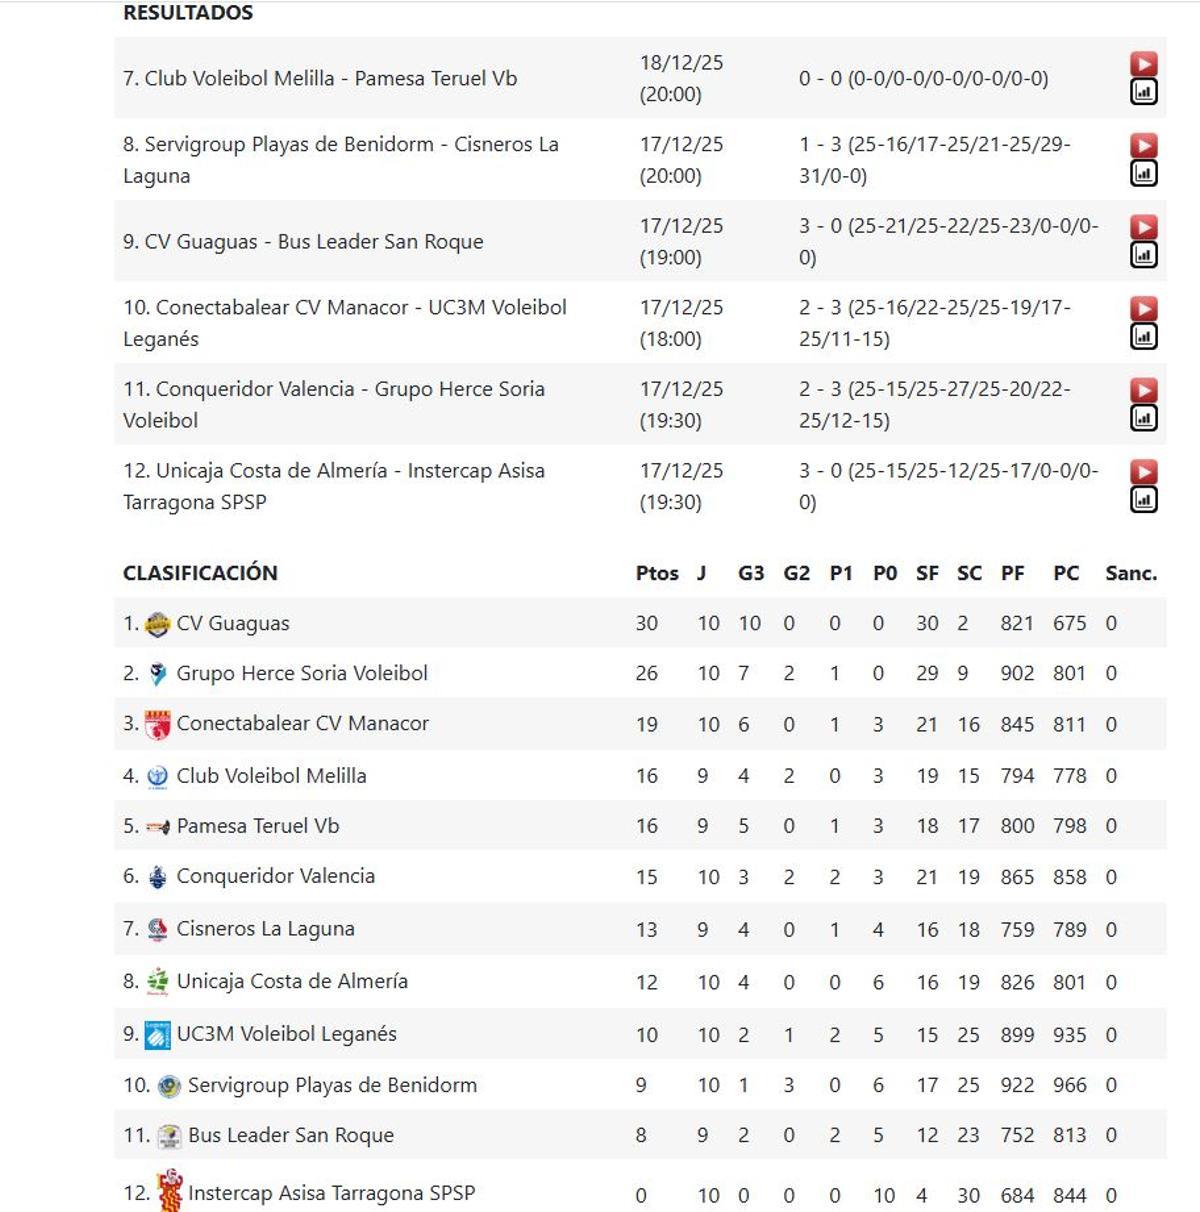Click the CLASIFICACIÓN section header
The width and height of the screenshot is (1200, 1212).
(x=200, y=572)
